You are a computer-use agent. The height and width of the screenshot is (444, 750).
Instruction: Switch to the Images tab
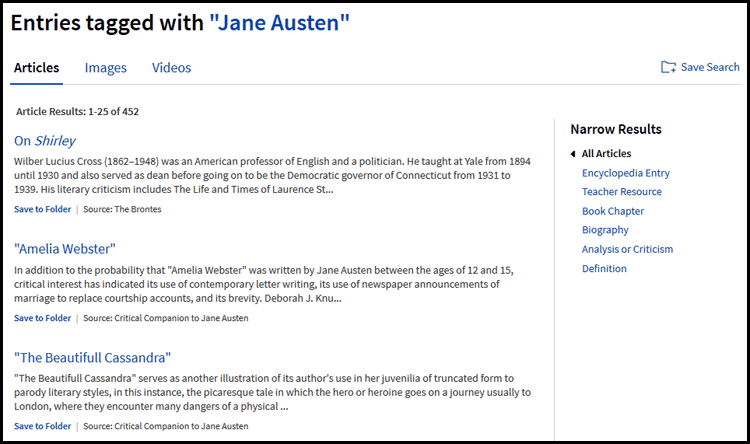point(106,68)
